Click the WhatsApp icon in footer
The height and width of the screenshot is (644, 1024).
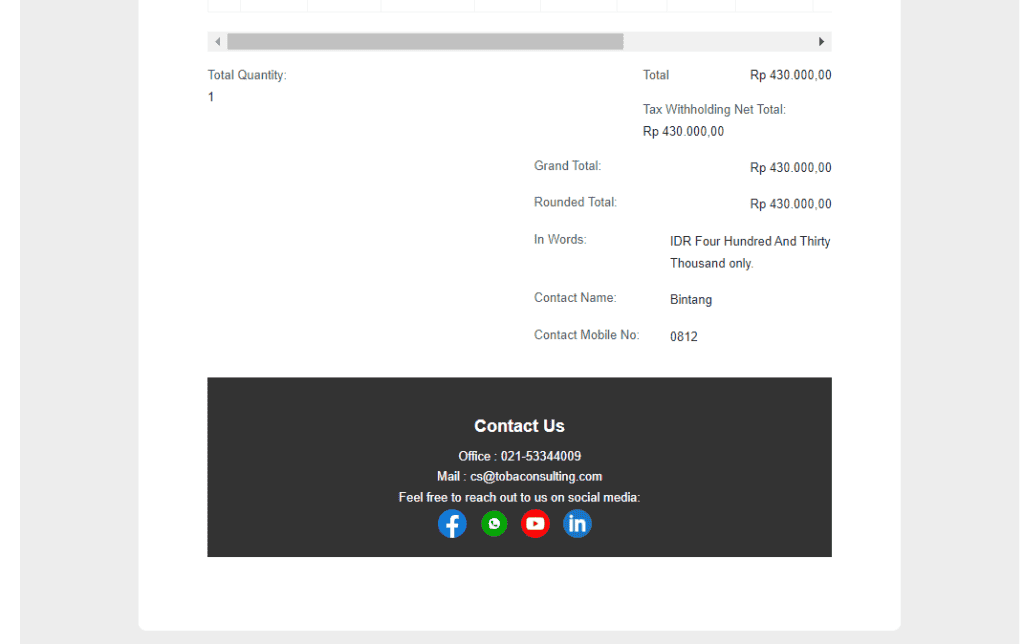point(494,524)
